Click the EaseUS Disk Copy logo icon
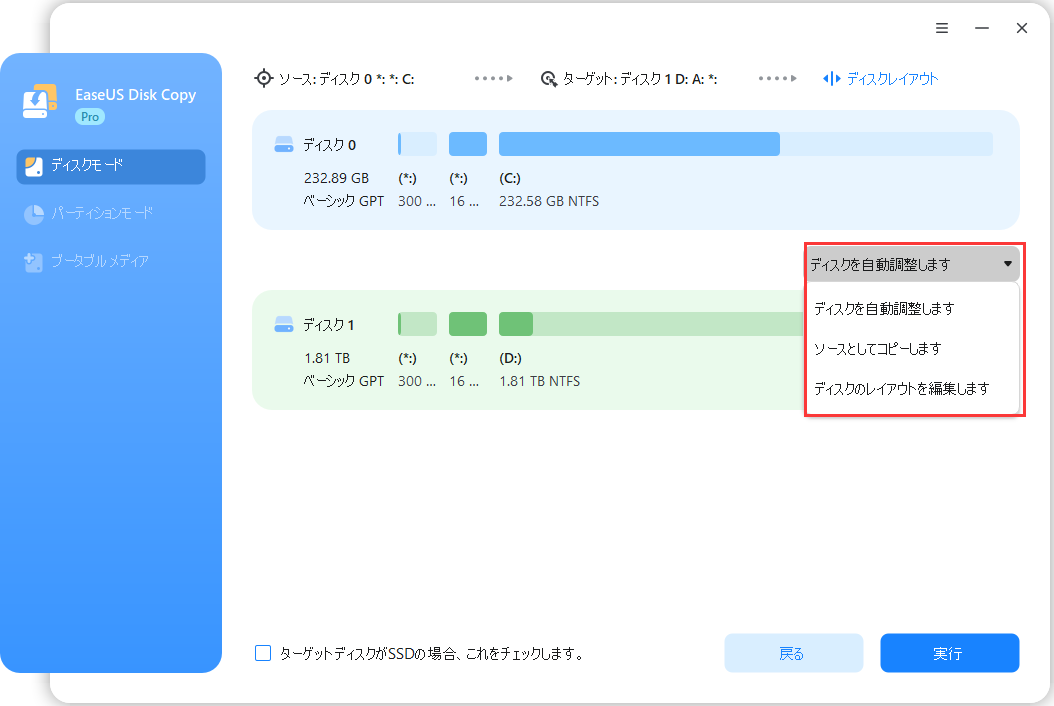 pyautogui.click(x=40, y=103)
